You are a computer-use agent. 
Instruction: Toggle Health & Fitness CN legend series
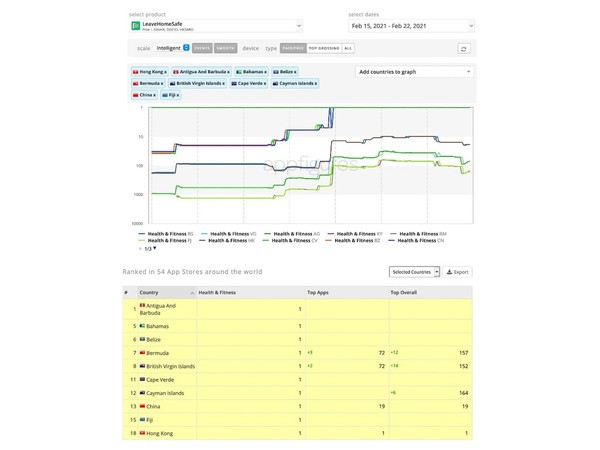coord(416,241)
